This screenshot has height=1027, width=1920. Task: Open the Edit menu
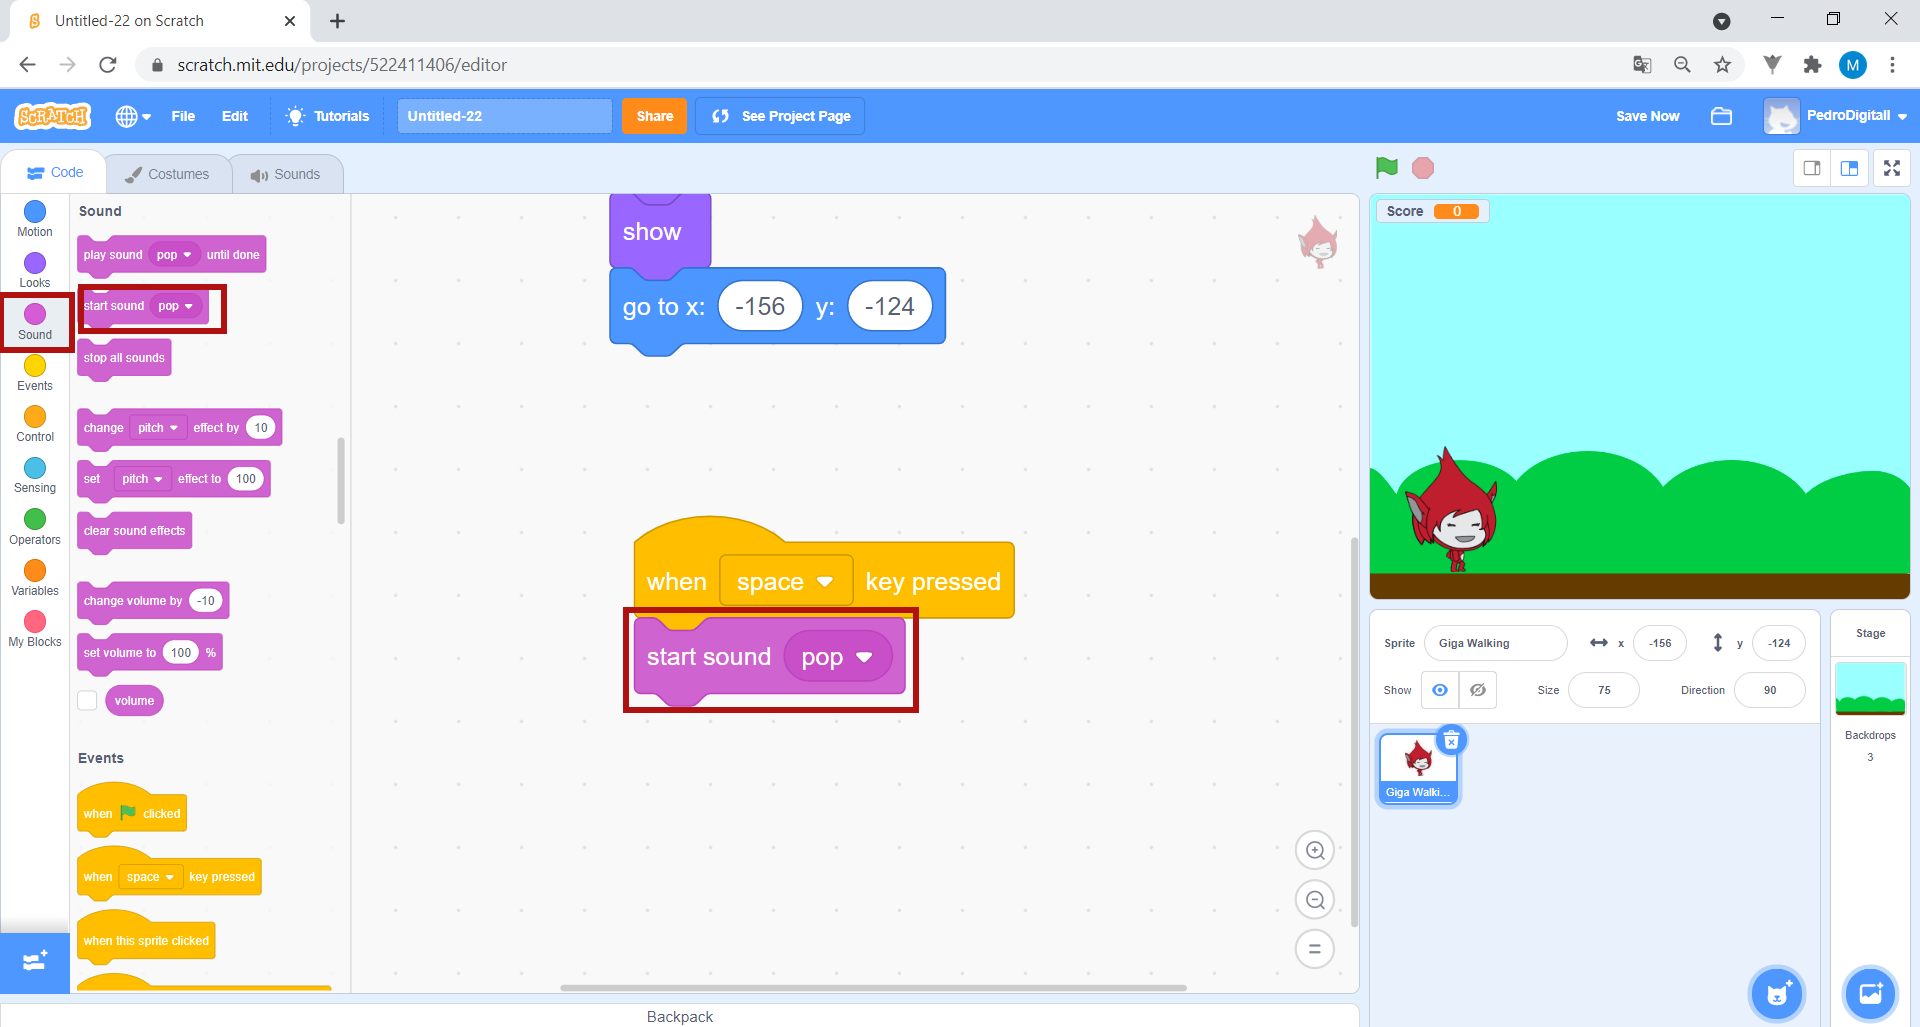click(x=235, y=116)
